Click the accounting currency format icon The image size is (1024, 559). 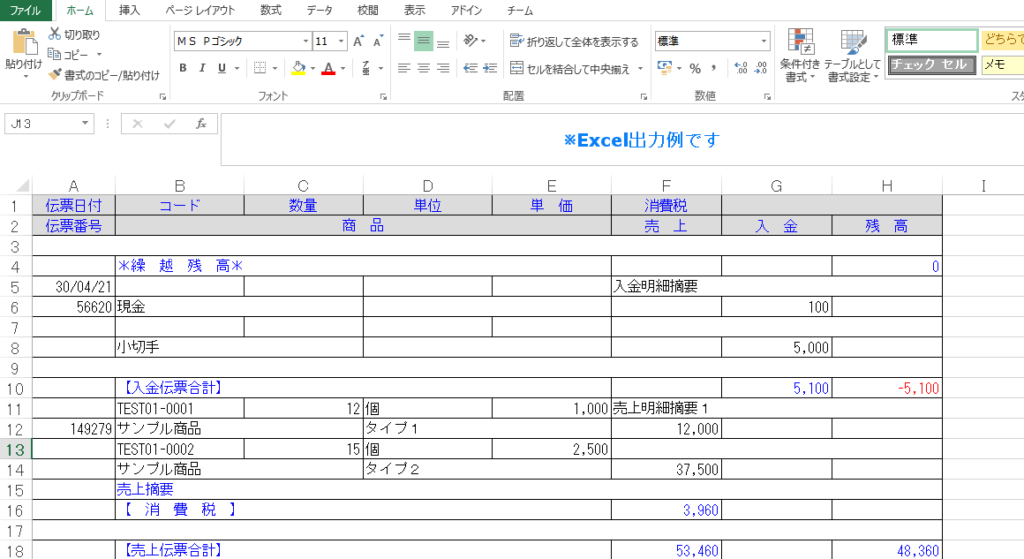coord(665,68)
